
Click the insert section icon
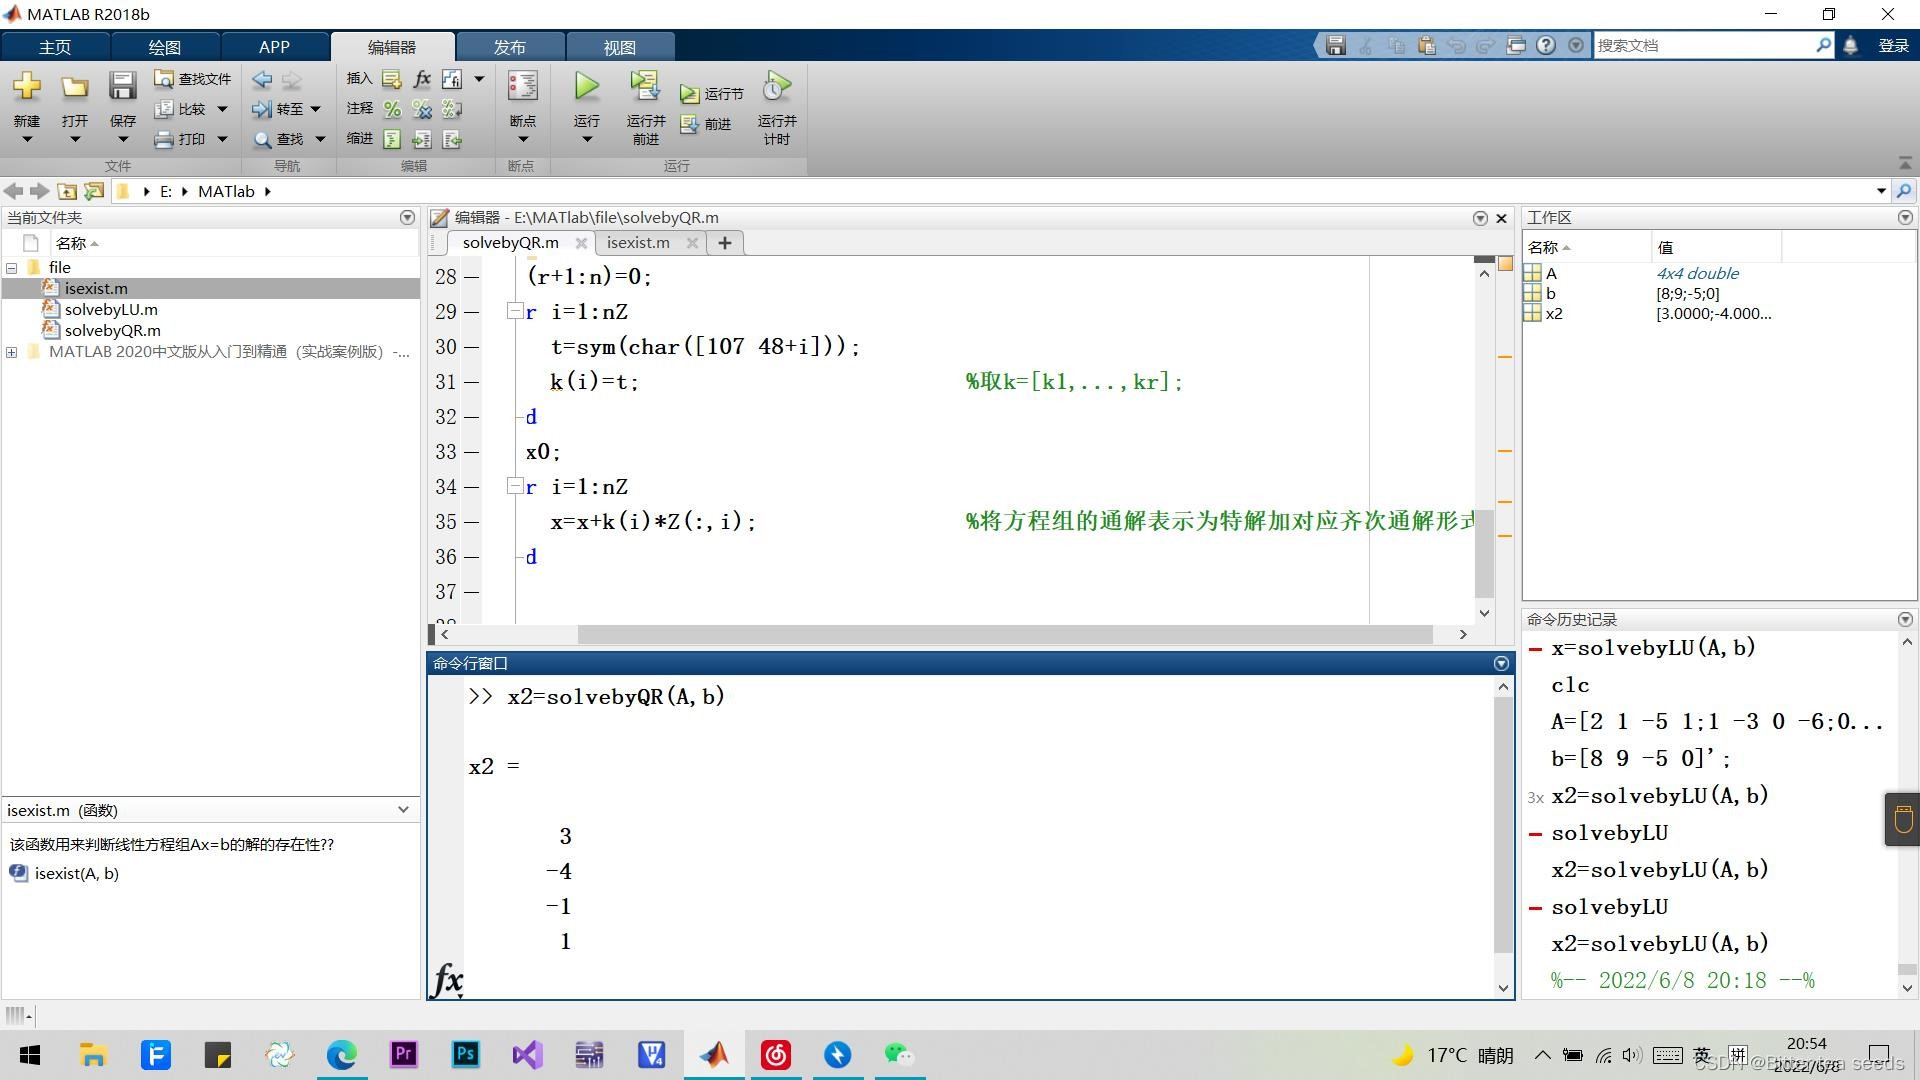pos(392,79)
